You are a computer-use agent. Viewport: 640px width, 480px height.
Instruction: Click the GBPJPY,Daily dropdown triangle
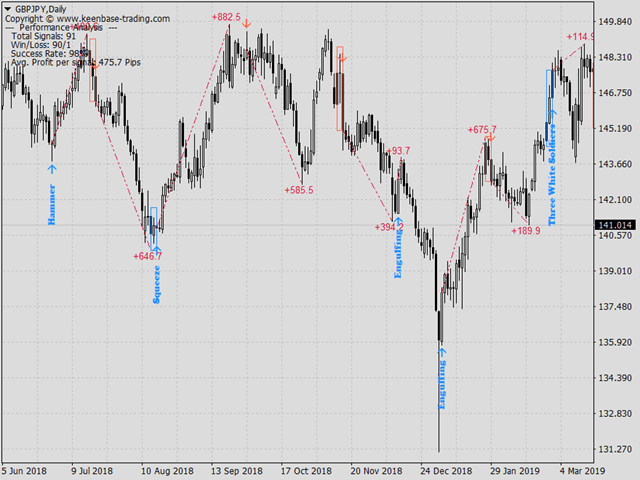tap(8, 9)
